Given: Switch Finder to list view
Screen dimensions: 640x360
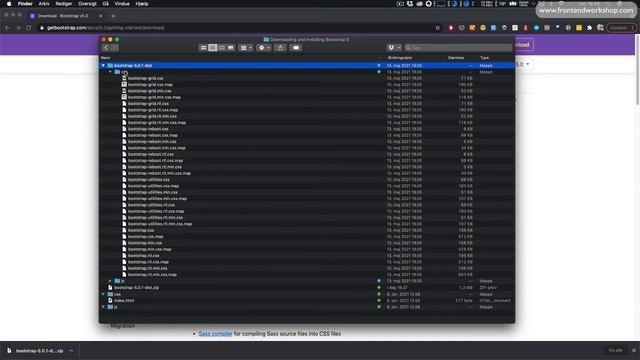Looking at the screenshot, I should tap(213, 48).
